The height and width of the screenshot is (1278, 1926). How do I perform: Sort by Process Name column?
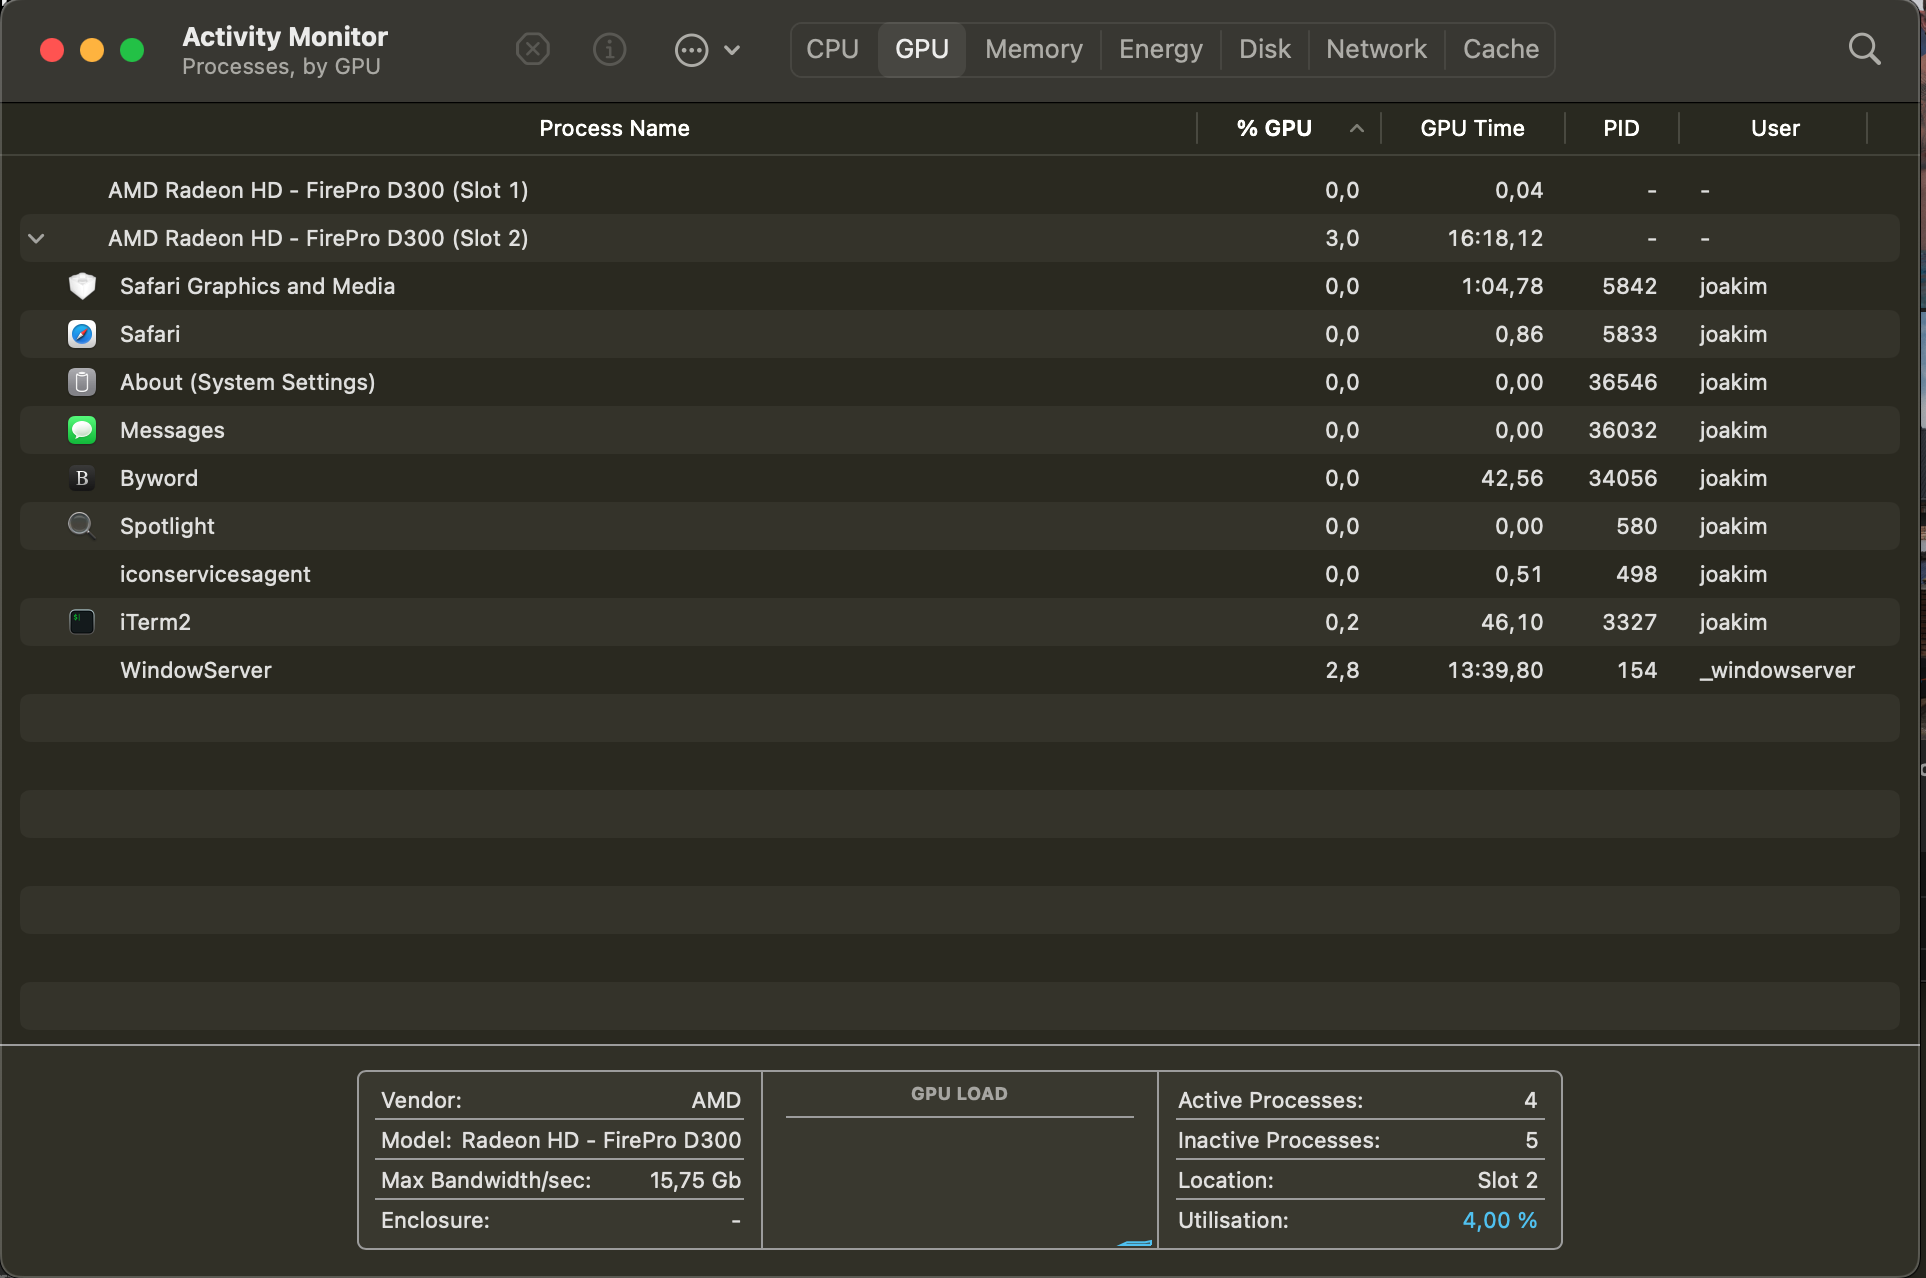(614, 128)
